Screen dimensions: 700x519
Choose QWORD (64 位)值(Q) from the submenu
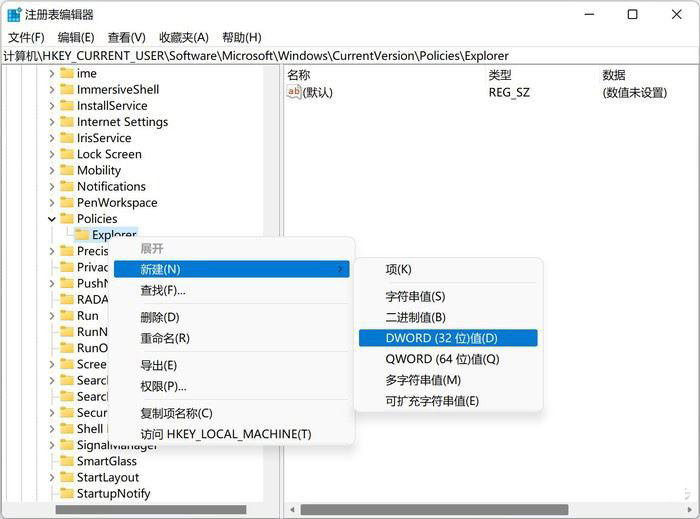pos(448,359)
